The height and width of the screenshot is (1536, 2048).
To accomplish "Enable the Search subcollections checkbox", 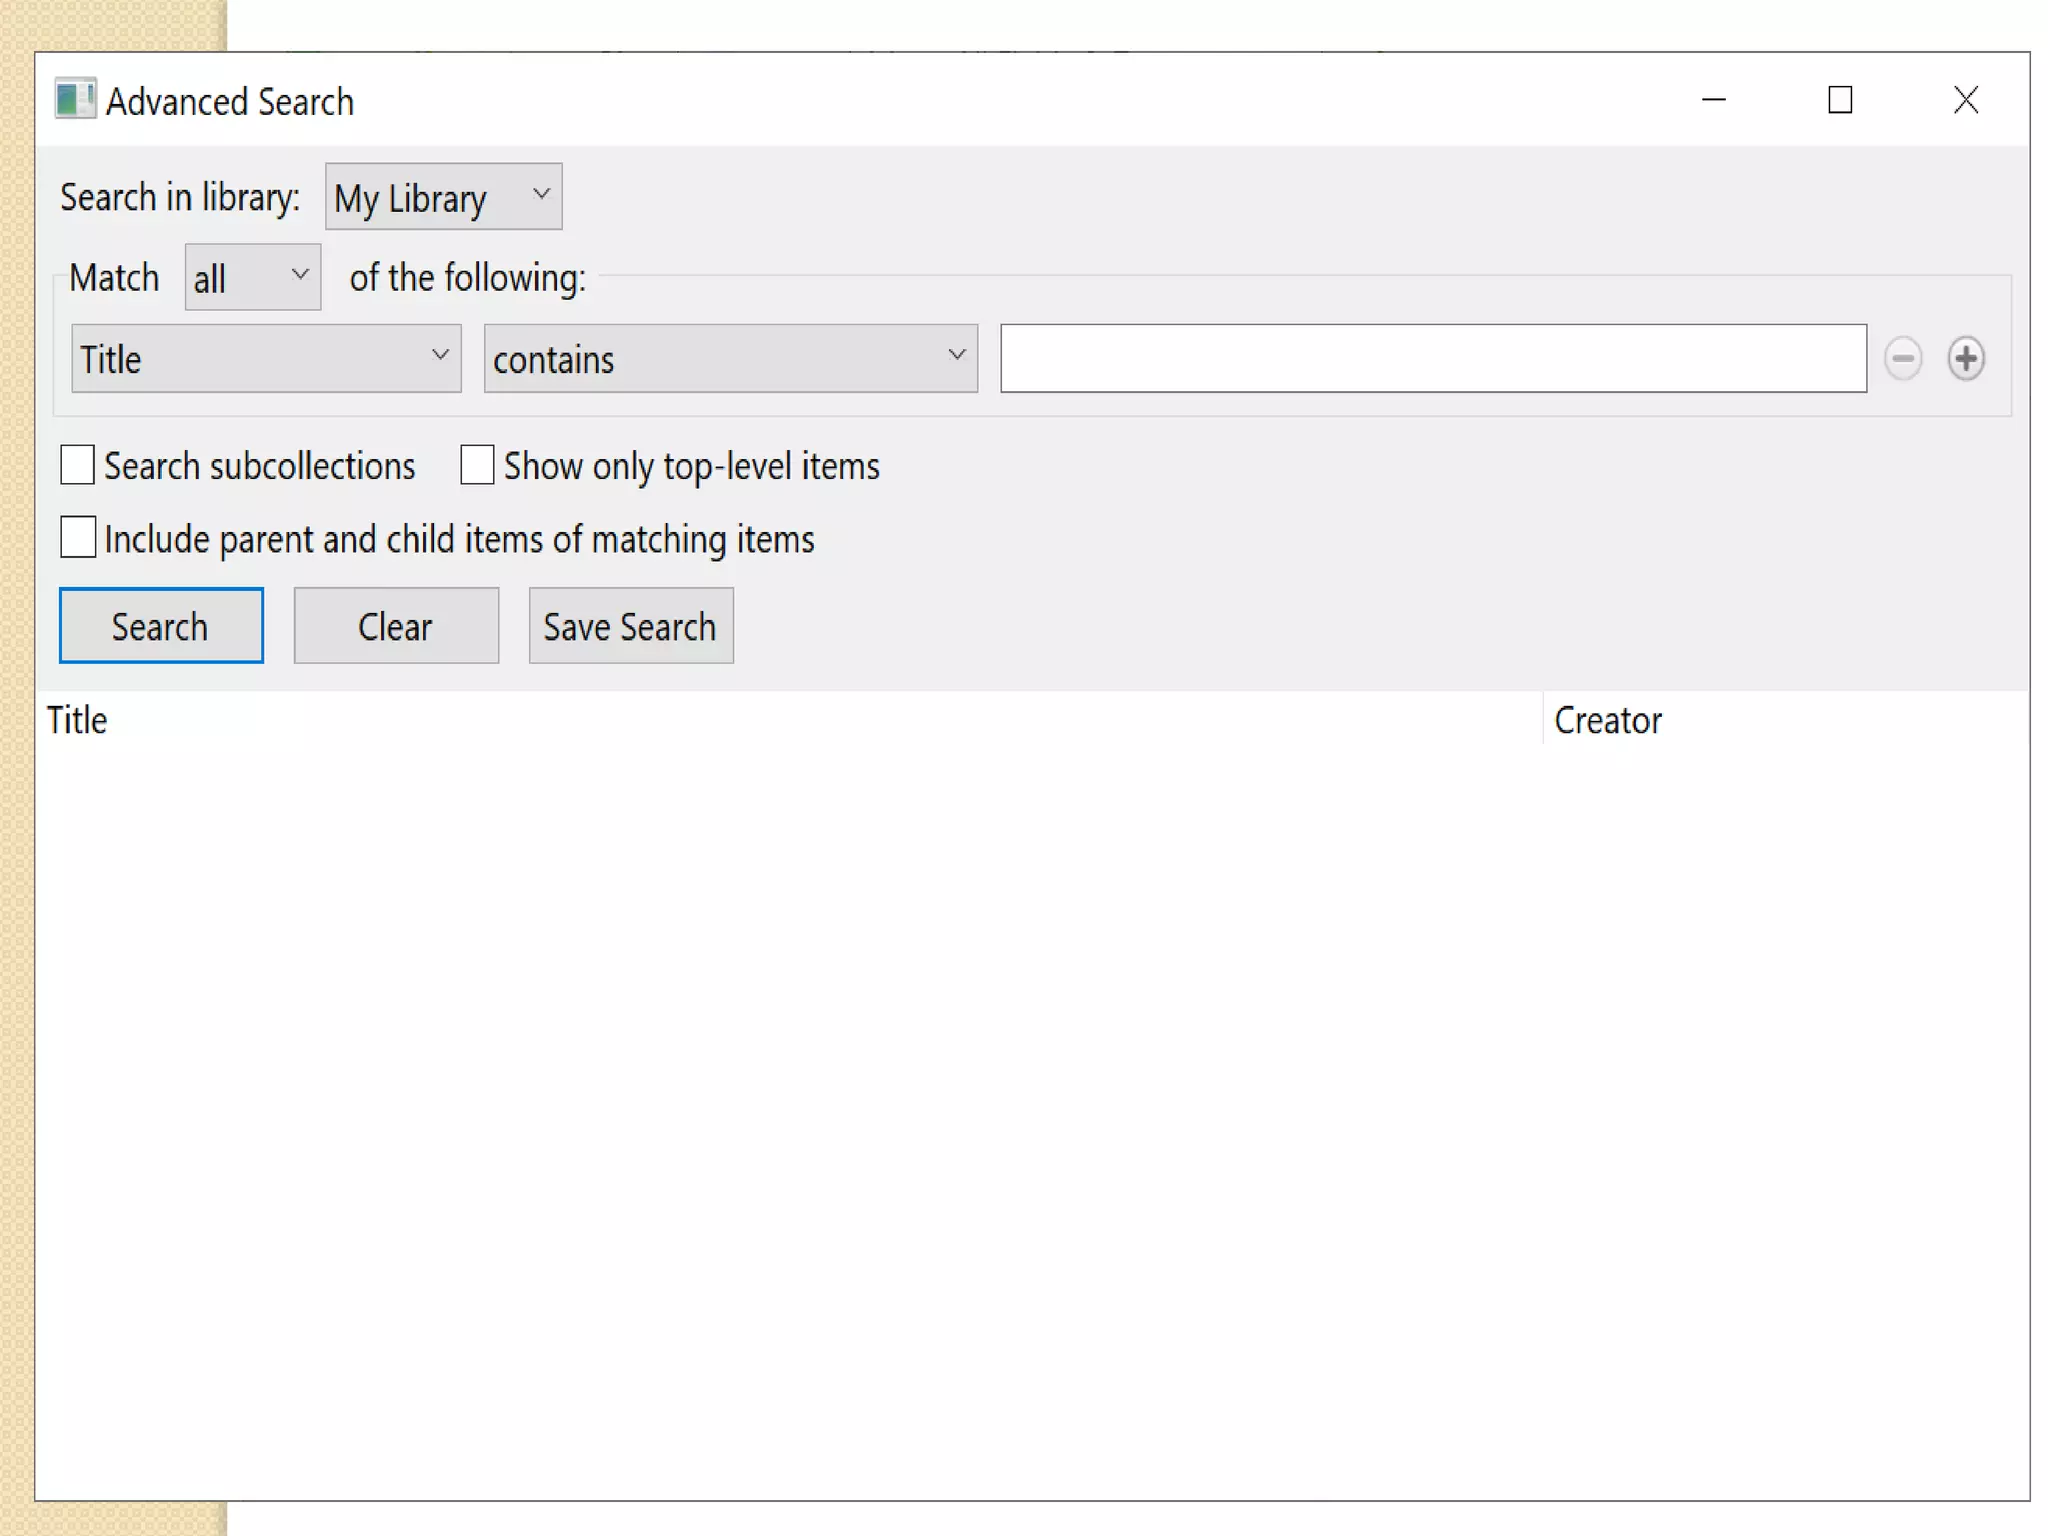I will tap(78, 465).
